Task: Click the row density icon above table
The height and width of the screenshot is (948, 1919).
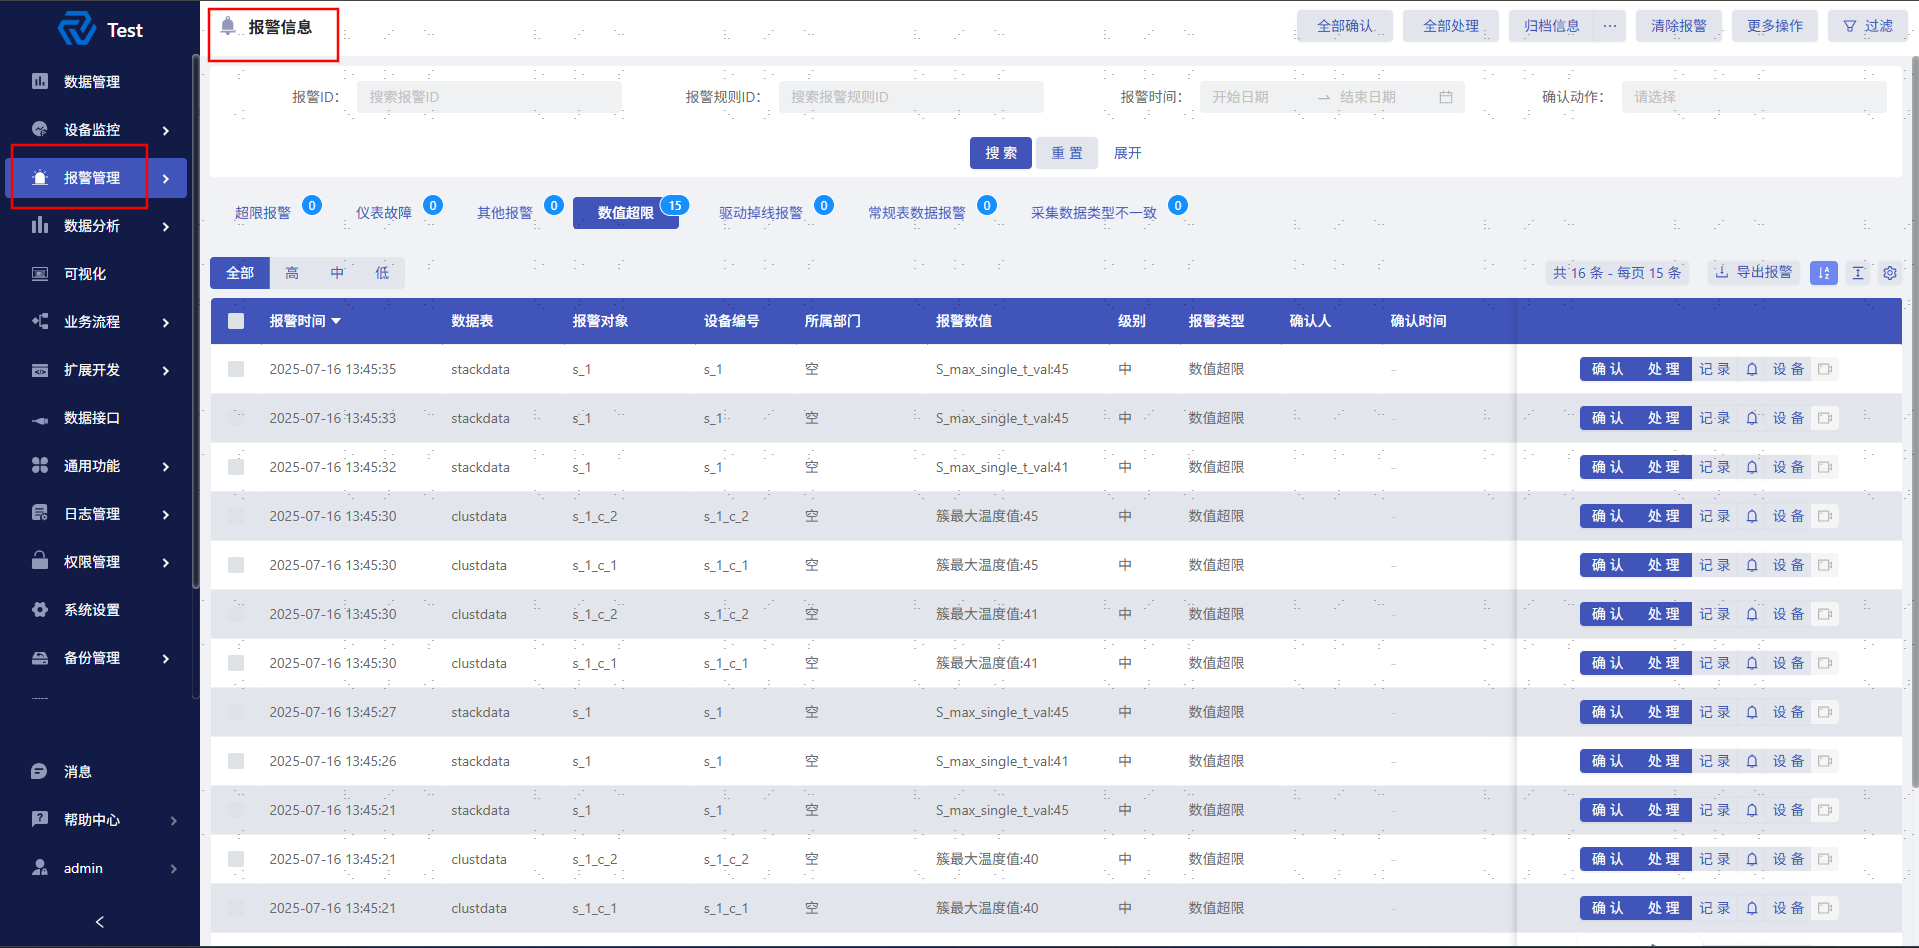Action: [x=1858, y=273]
